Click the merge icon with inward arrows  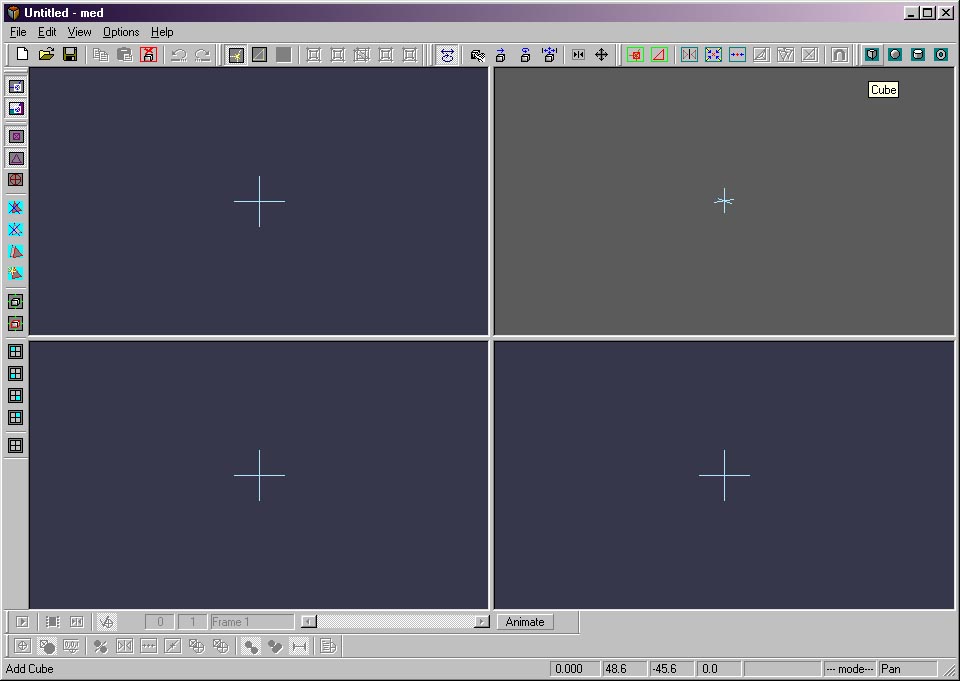tap(713, 55)
